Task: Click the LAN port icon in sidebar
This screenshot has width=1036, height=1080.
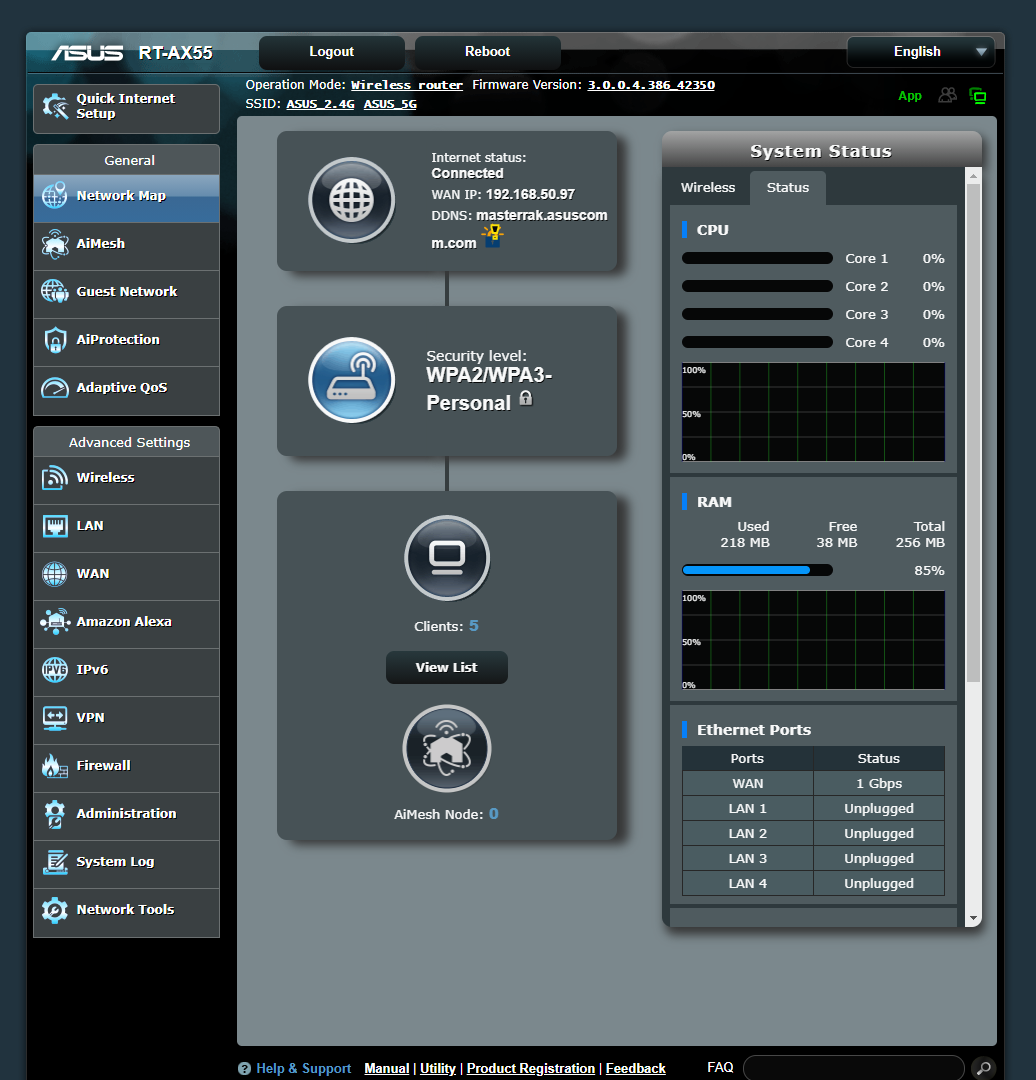Action: point(54,526)
